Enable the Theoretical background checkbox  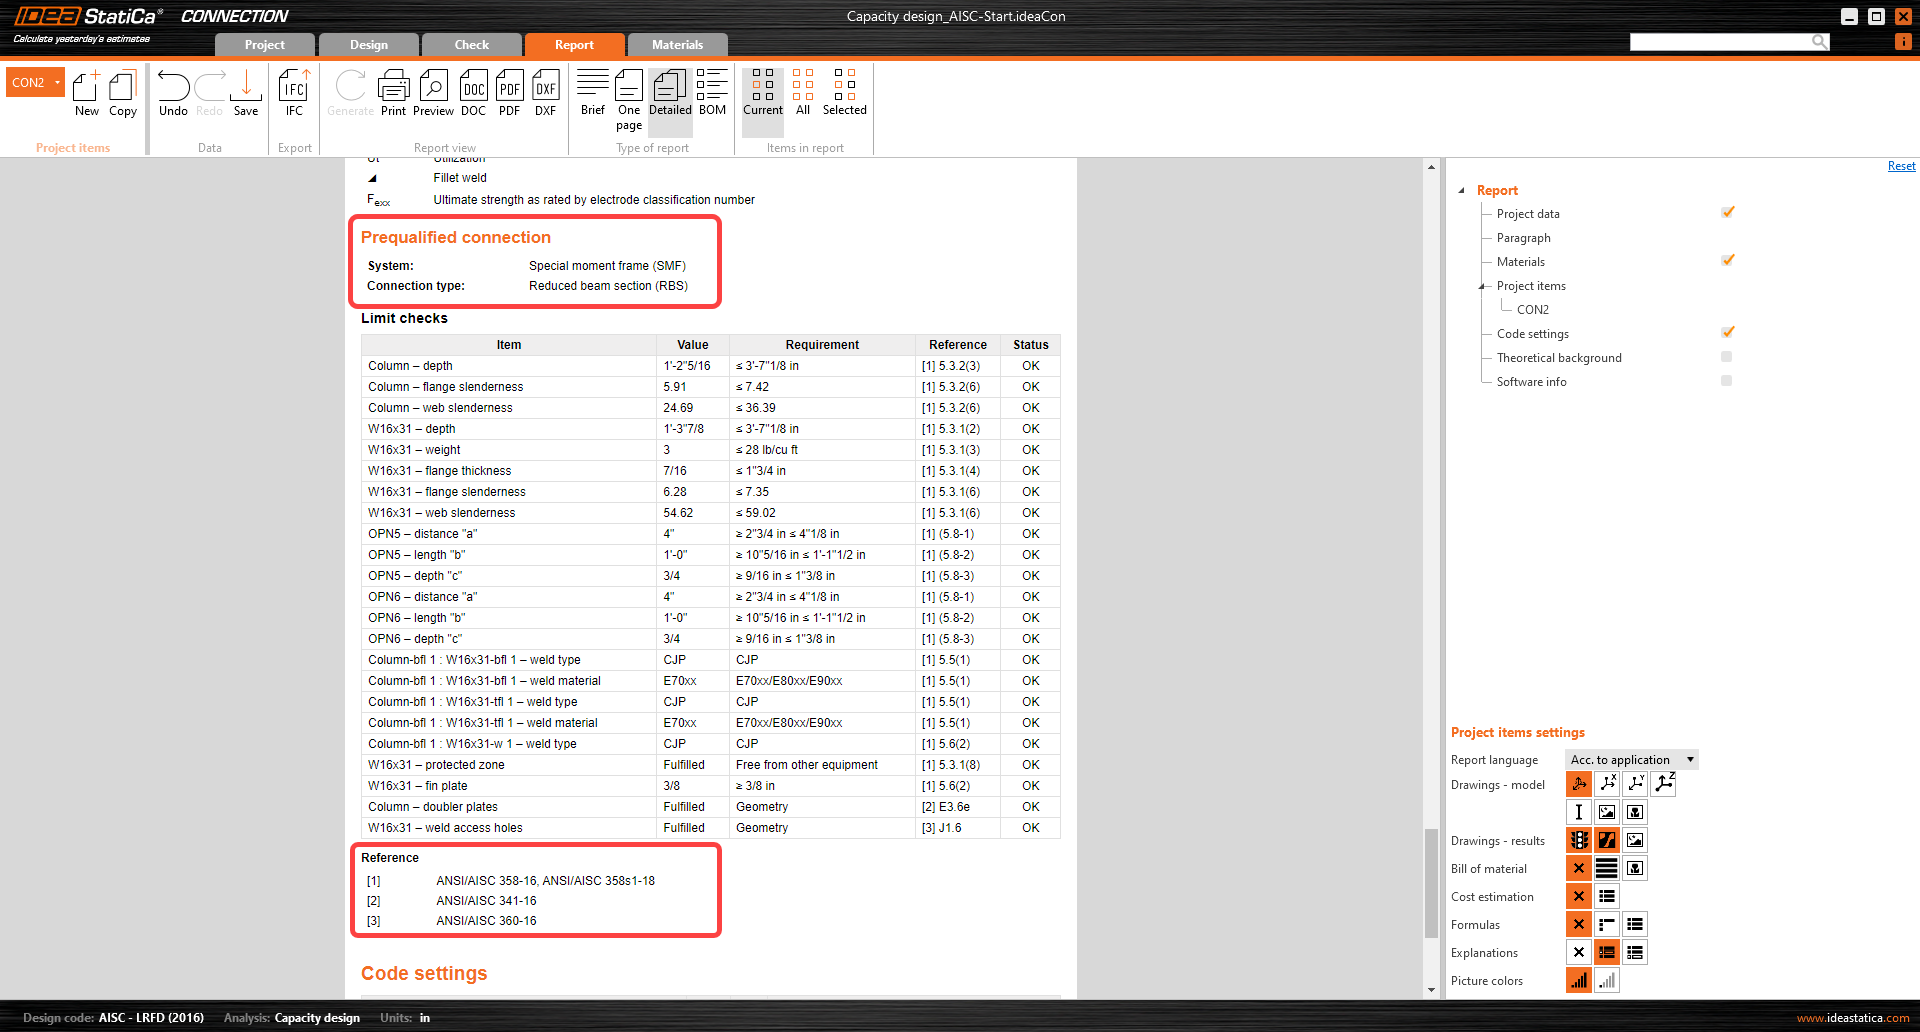tap(1726, 357)
